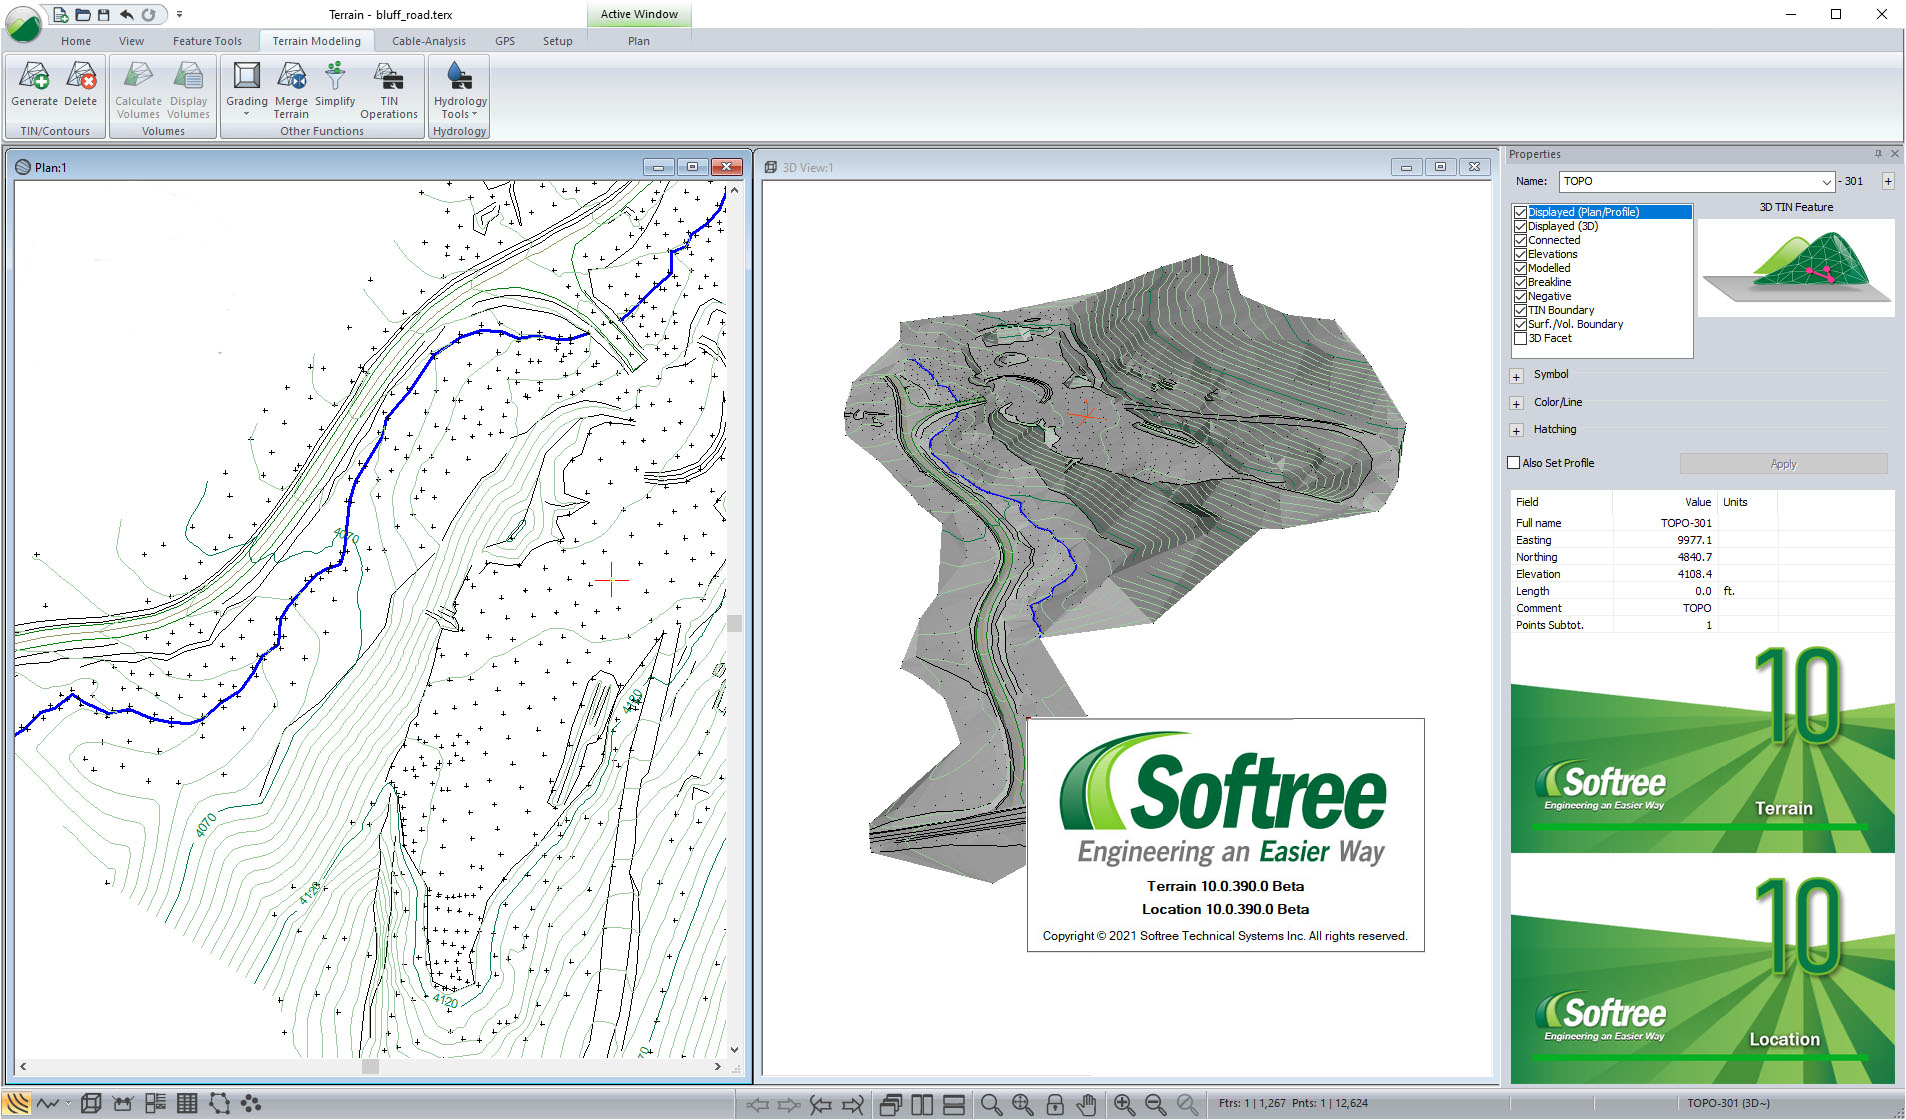Click the back arrow navigation button in the bottom toolbar
The image size is (1906, 1120).
758,1105
